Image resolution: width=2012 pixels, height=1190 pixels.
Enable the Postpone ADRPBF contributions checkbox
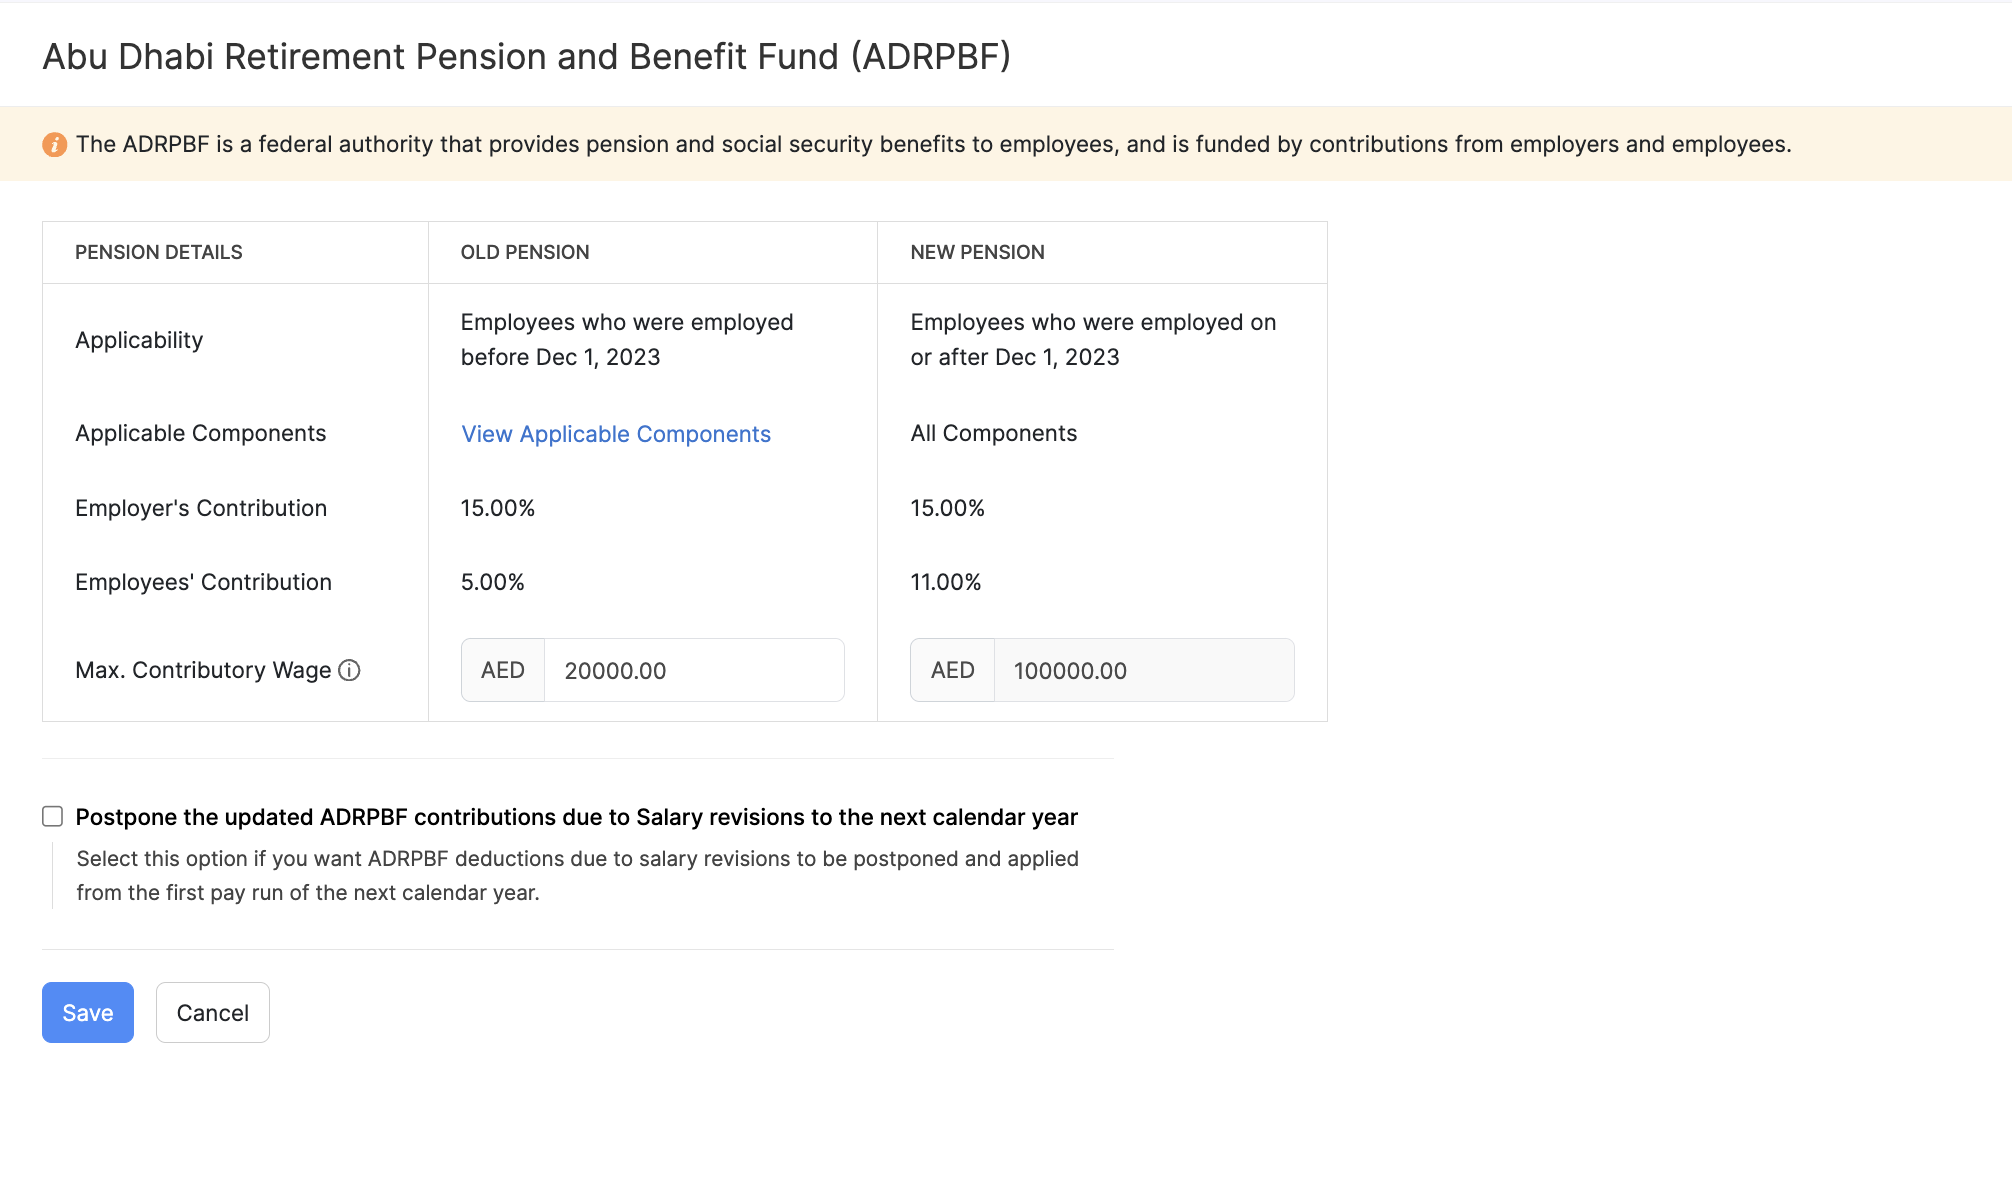[53, 817]
